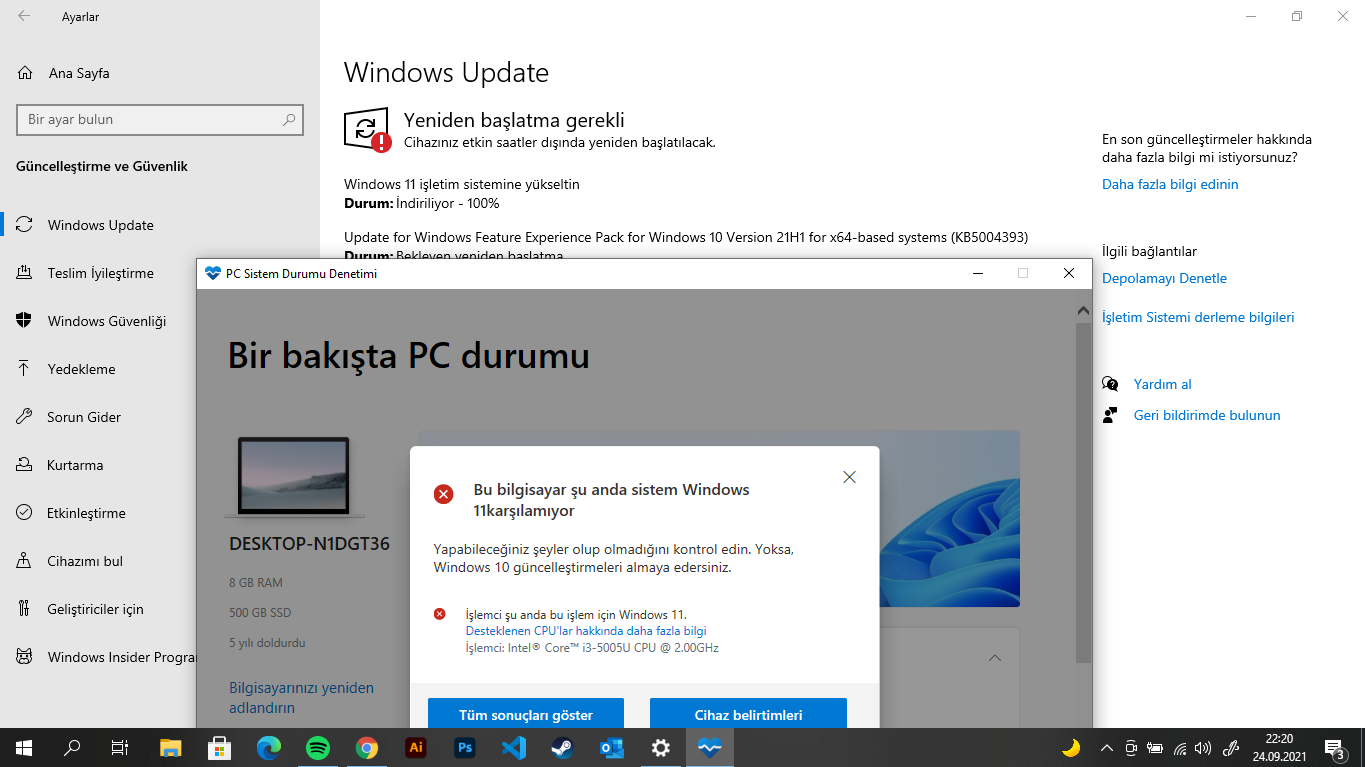Screen dimensions: 1365x767
Task: Open 'Desteklenen CPU'lar hakkında daha fazla bilgi'
Action: 586,631
